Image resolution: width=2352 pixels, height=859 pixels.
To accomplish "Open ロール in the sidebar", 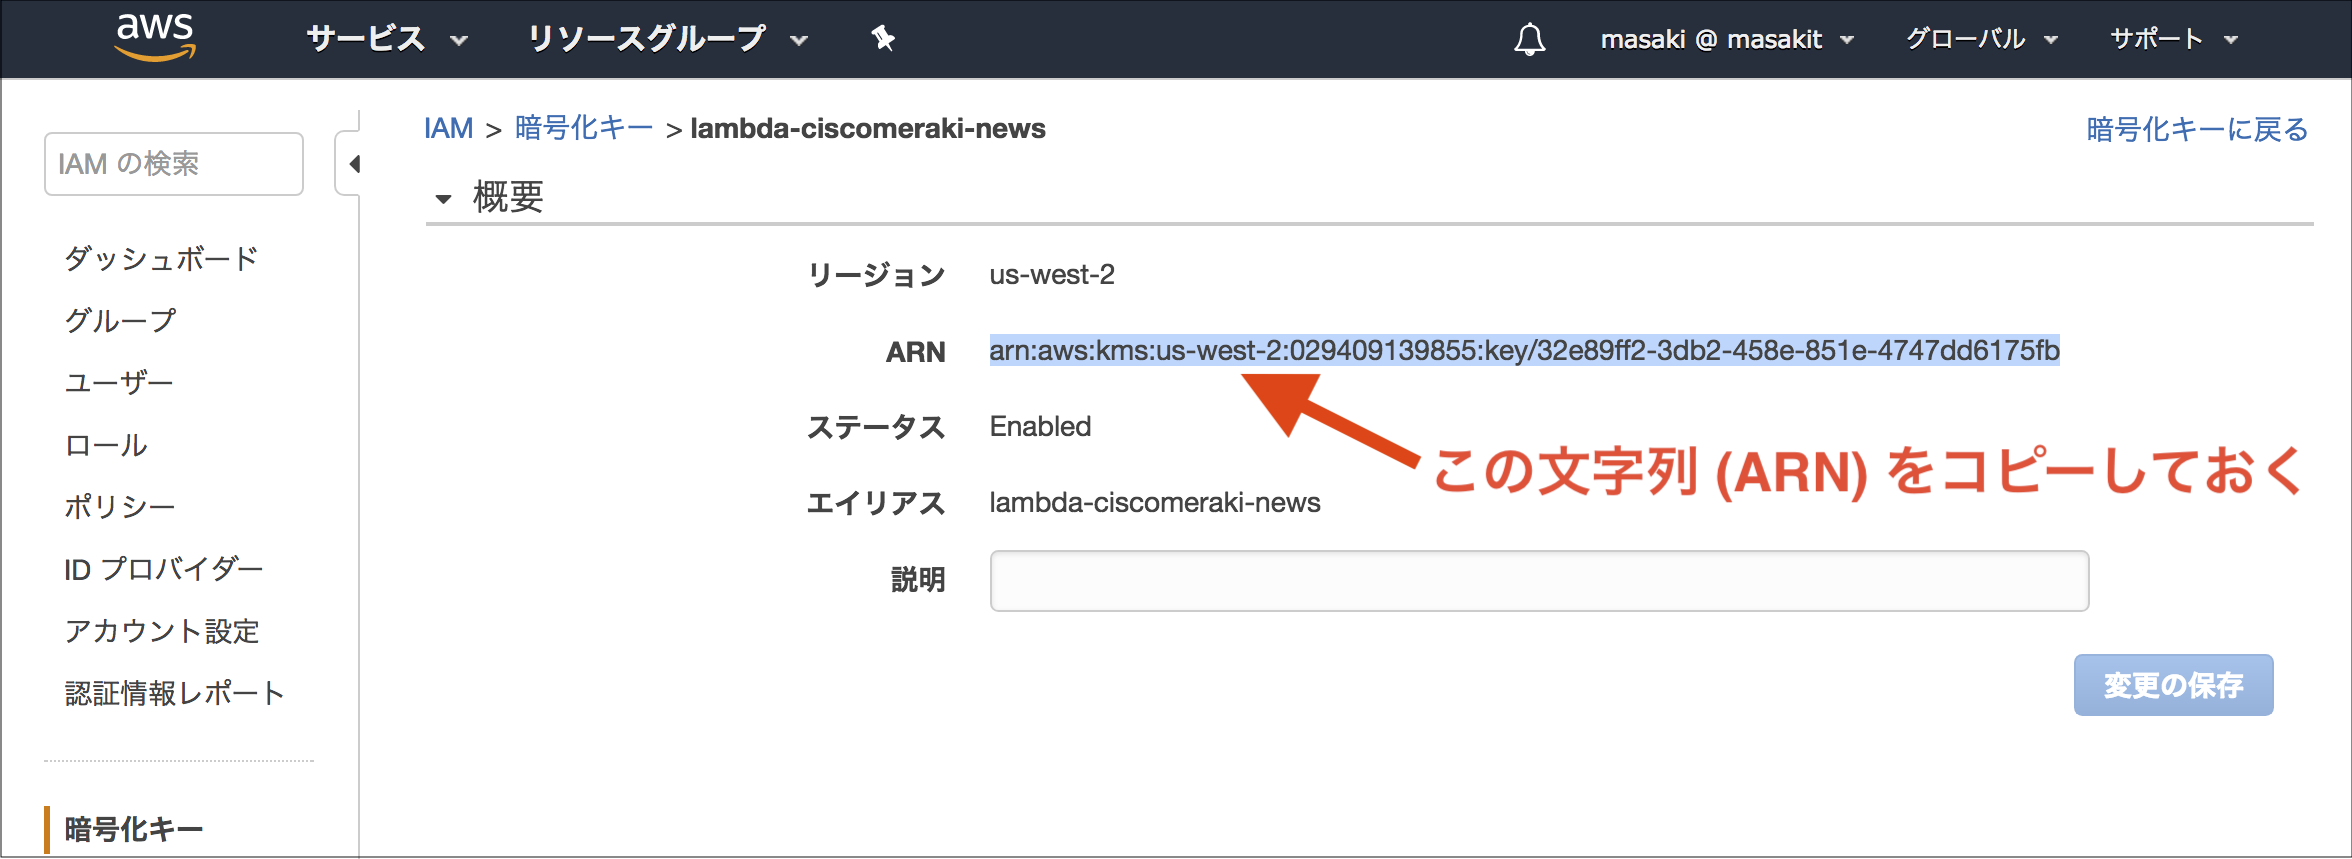I will coord(106,445).
